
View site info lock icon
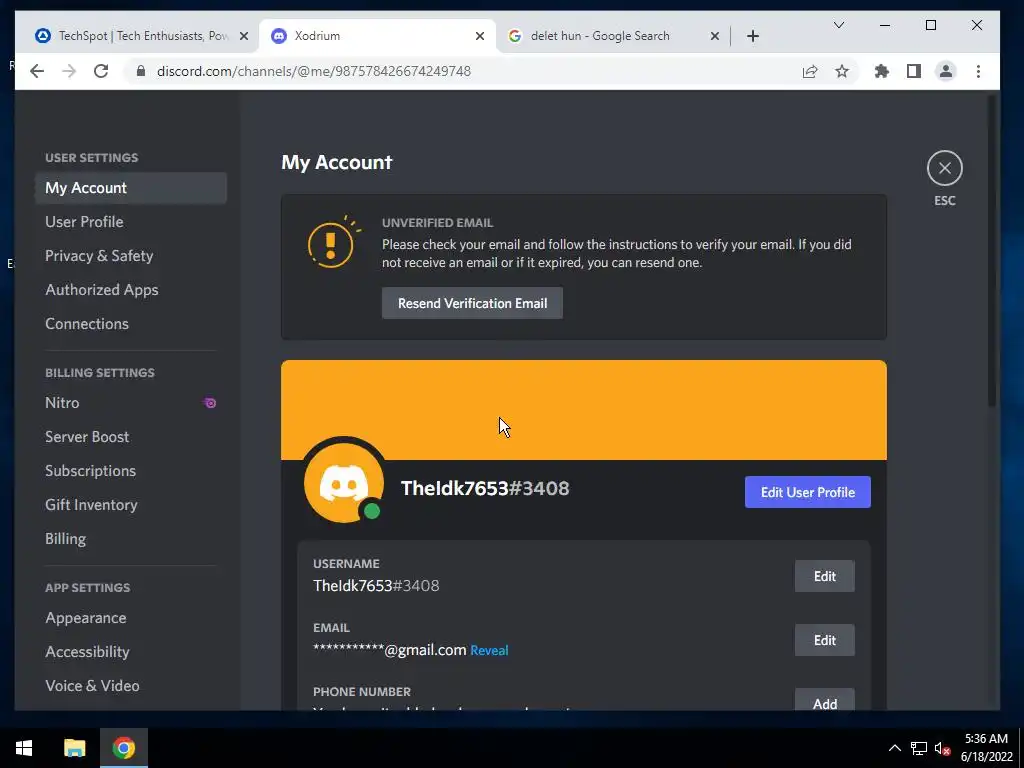pos(140,71)
